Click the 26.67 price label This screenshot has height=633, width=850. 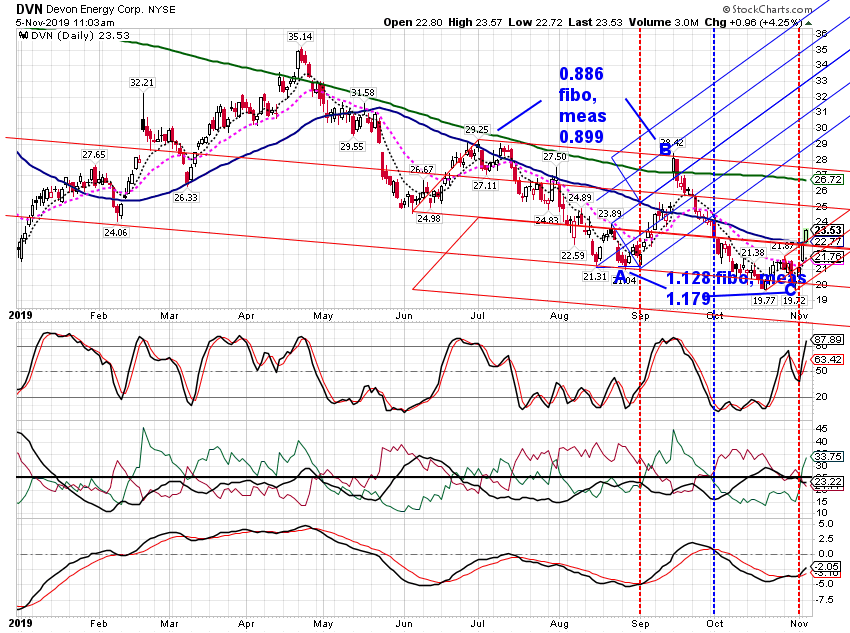[421, 169]
